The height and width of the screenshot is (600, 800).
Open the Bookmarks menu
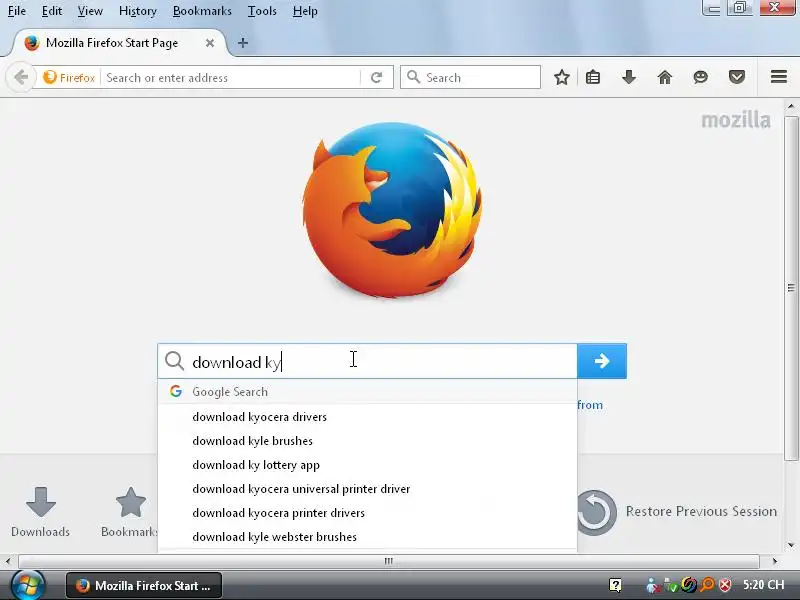tap(202, 11)
